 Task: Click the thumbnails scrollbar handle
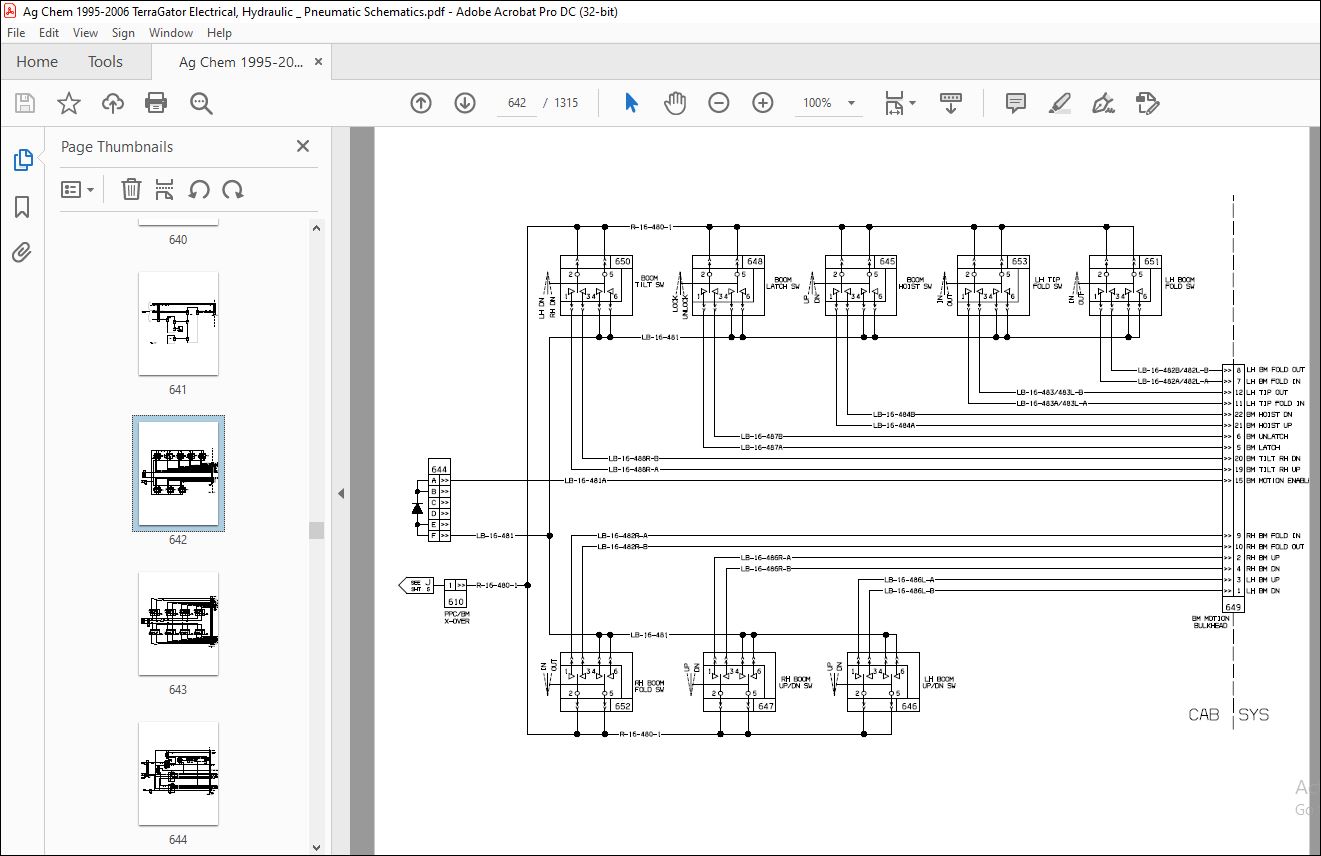(317, 530)
